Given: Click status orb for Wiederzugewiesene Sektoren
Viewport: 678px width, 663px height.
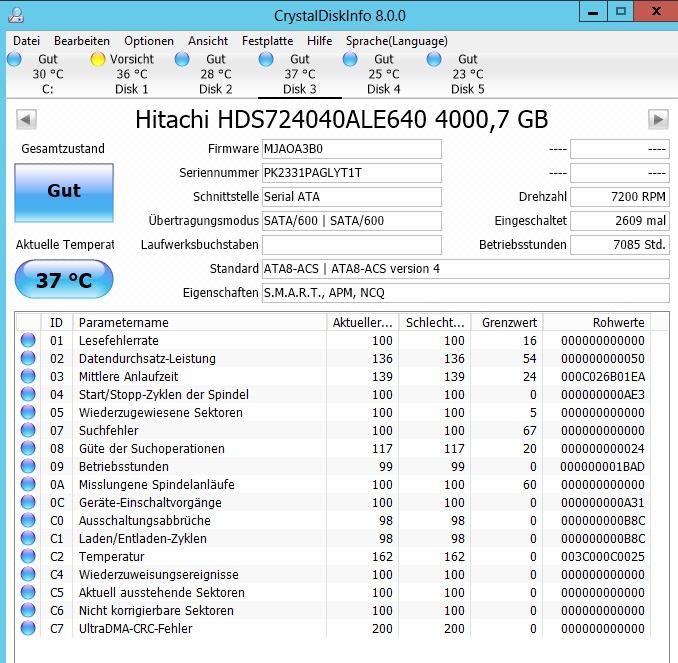Looking at the screenshot, I should tap(28, 412).
